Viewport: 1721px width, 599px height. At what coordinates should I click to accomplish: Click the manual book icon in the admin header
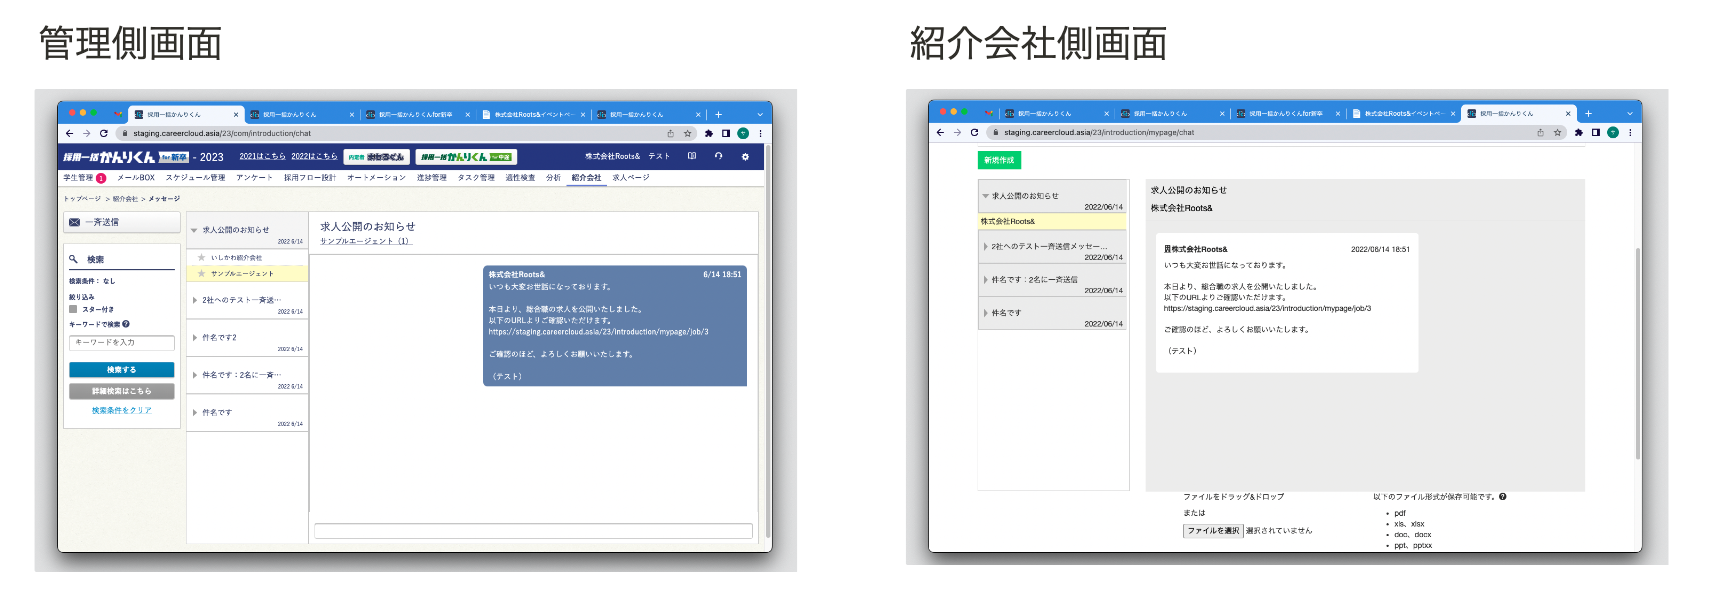click(x=692, y=156)
